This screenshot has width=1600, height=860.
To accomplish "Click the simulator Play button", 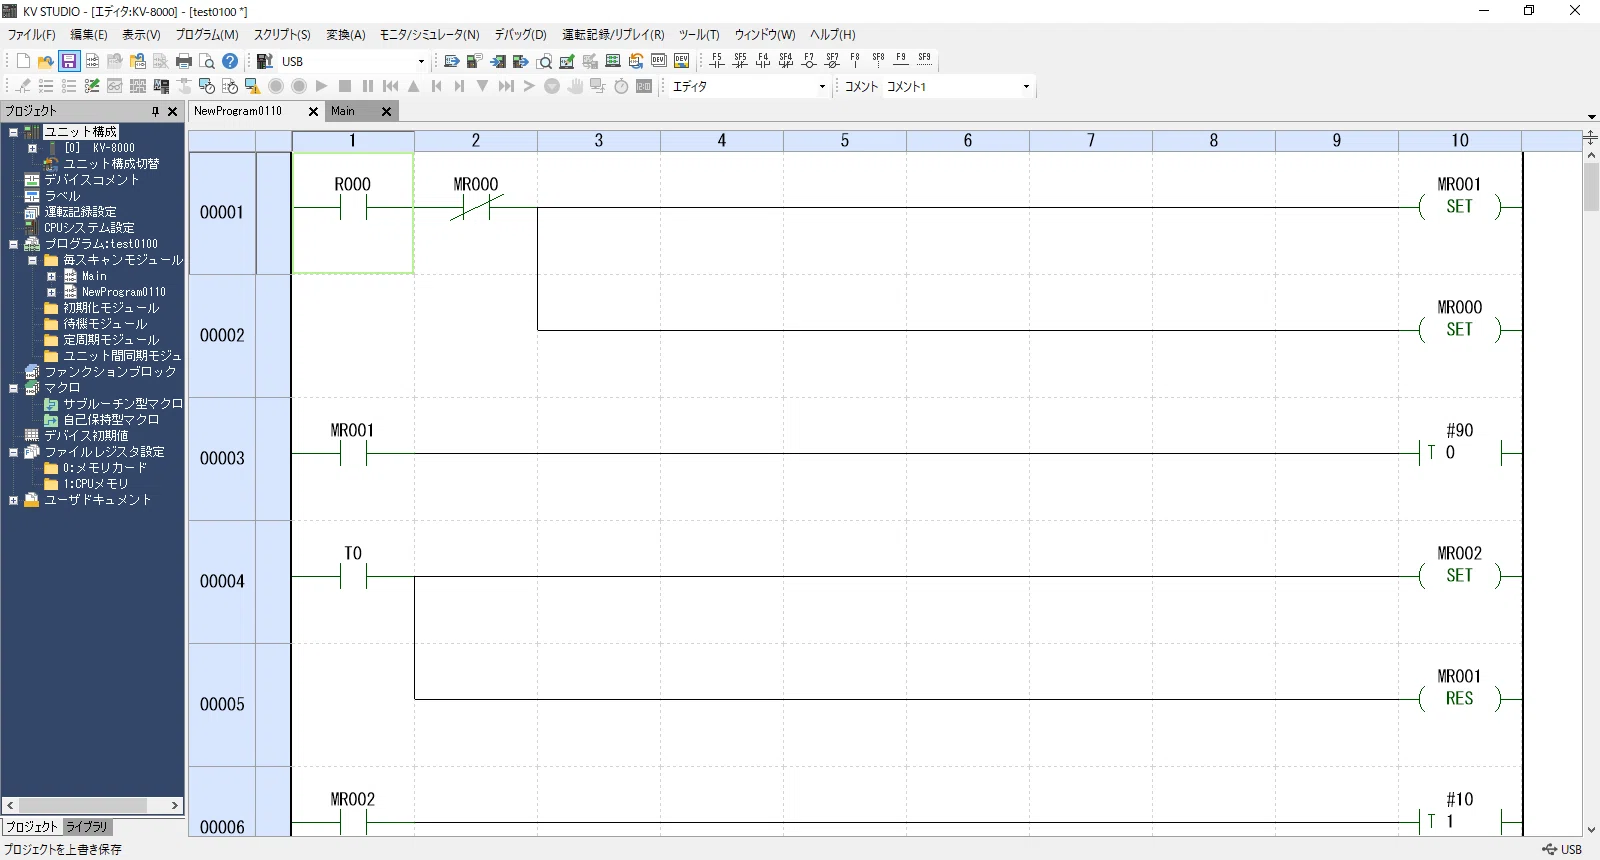I will [x=322, y=87].
